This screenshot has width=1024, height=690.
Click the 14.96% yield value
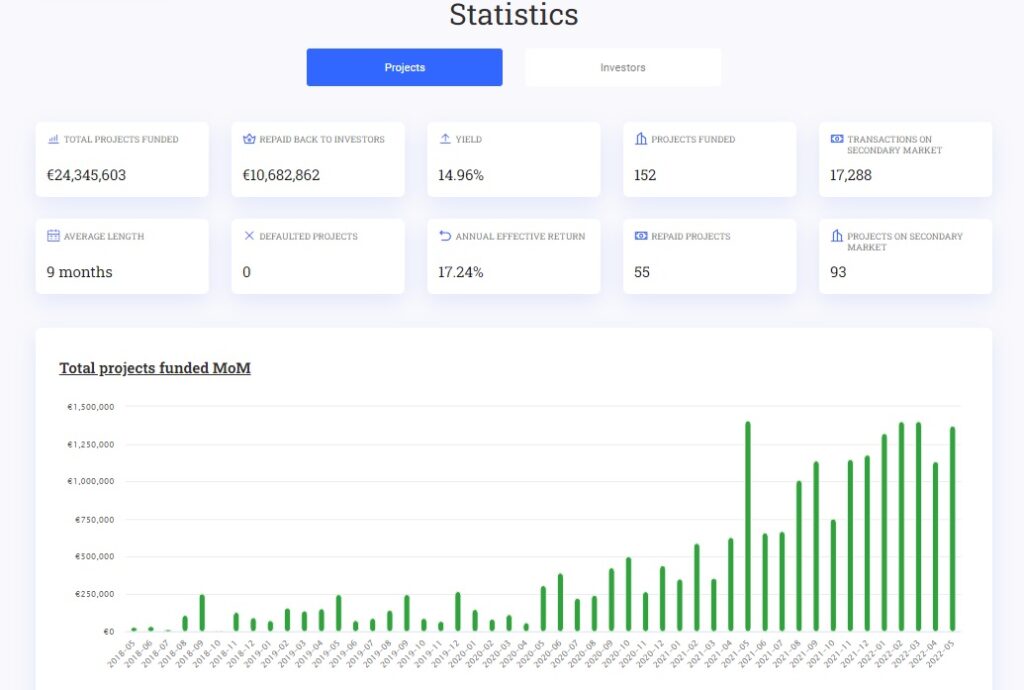click(461, 175)
